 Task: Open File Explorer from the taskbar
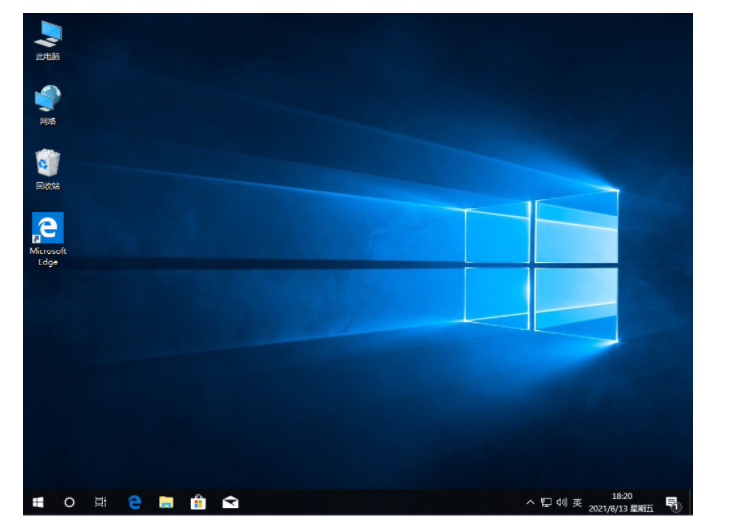tap(166, 502)
